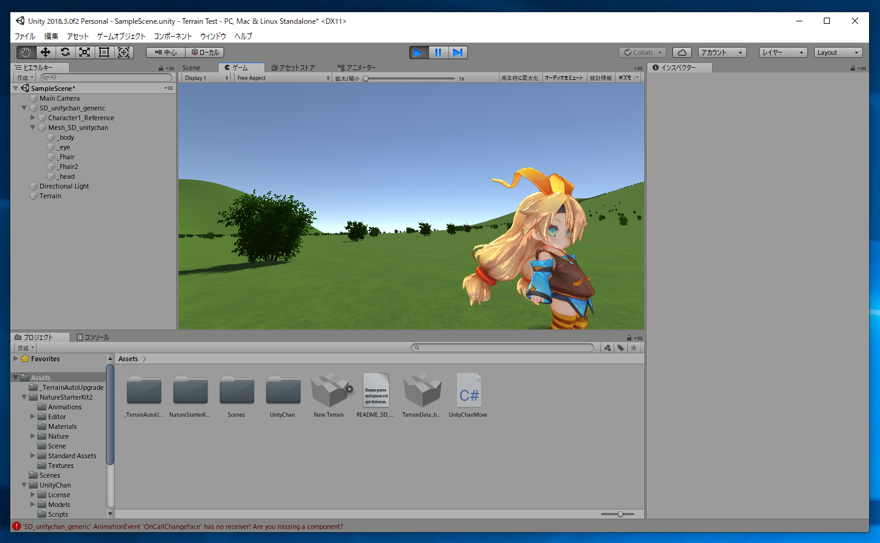Open the Component menu
Viewport: 880px width, 543px height.
click(x=173, y=36)
